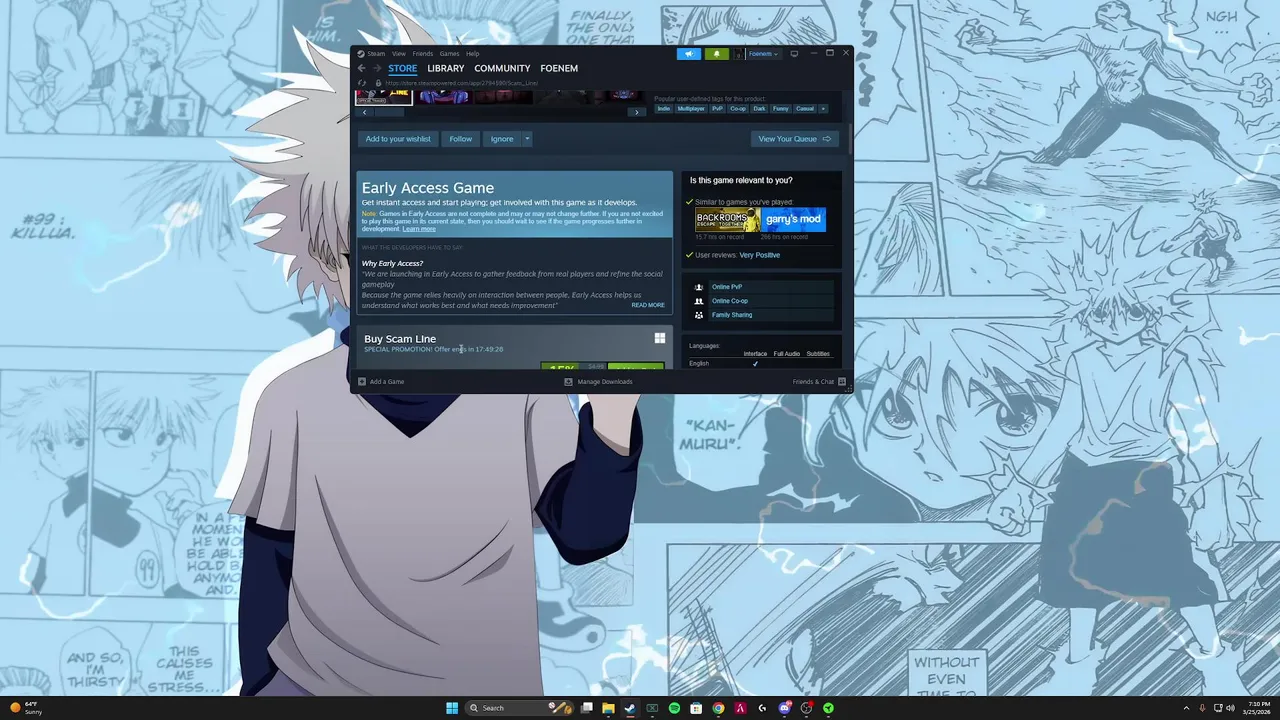Click the Steam page vertical scrollbar
The image size is (1280, 720).
click(849, 140)
